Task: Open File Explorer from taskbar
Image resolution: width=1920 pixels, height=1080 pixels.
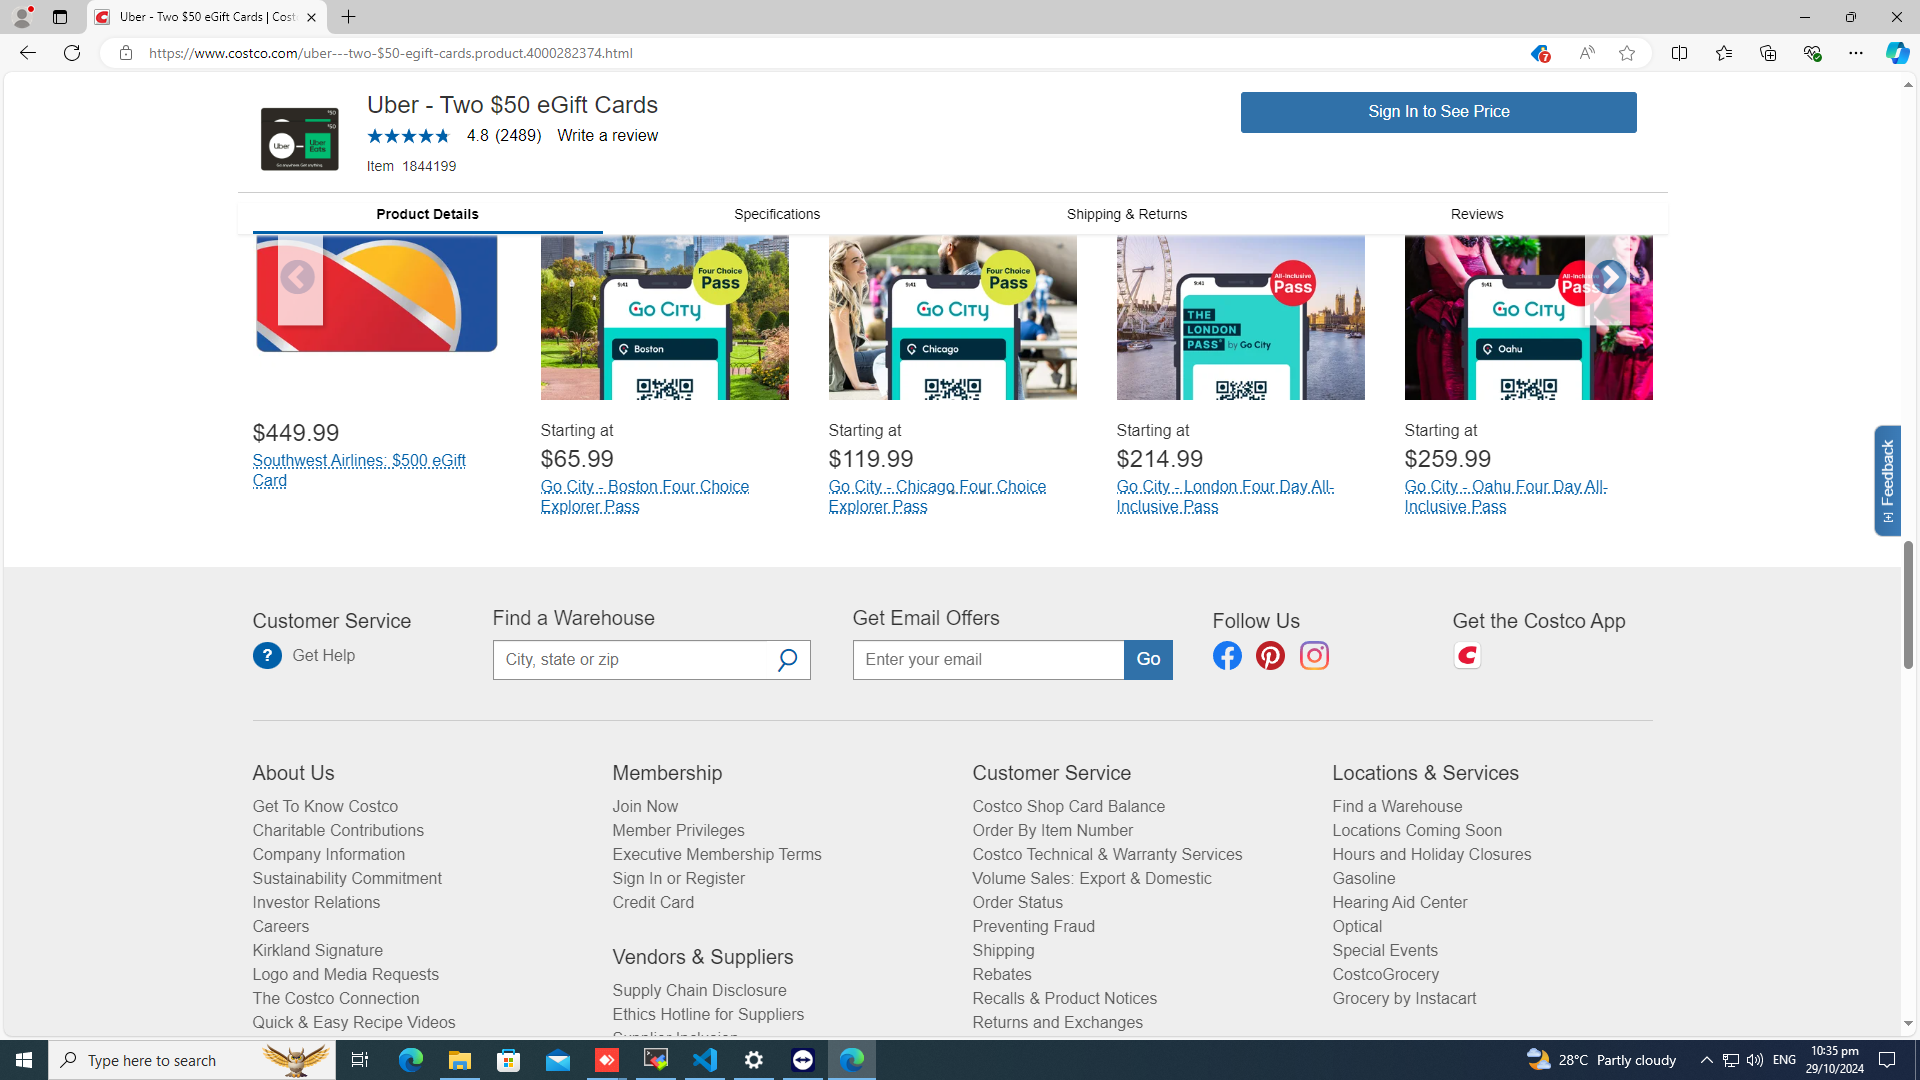Action: (460, 1060)
